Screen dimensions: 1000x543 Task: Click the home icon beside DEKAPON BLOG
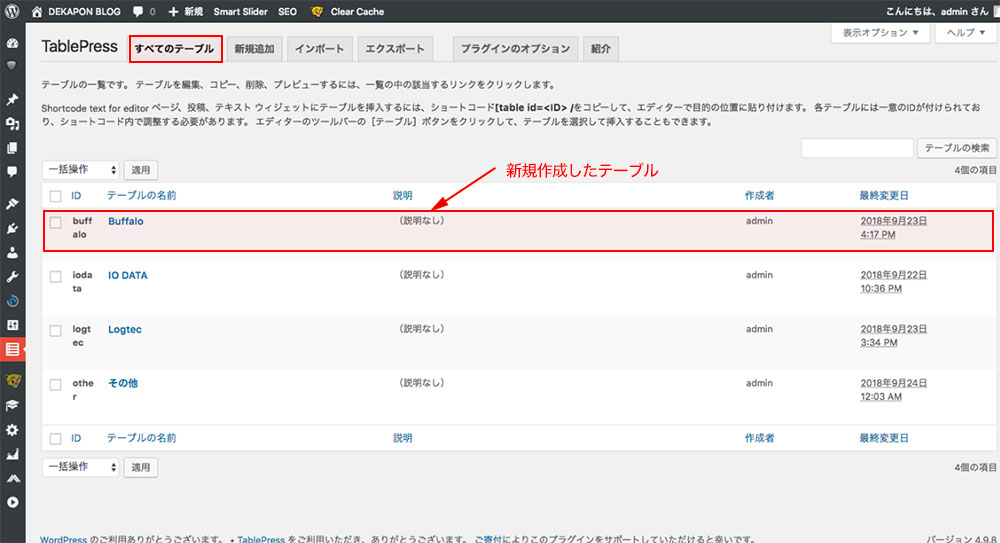(37, 11)
